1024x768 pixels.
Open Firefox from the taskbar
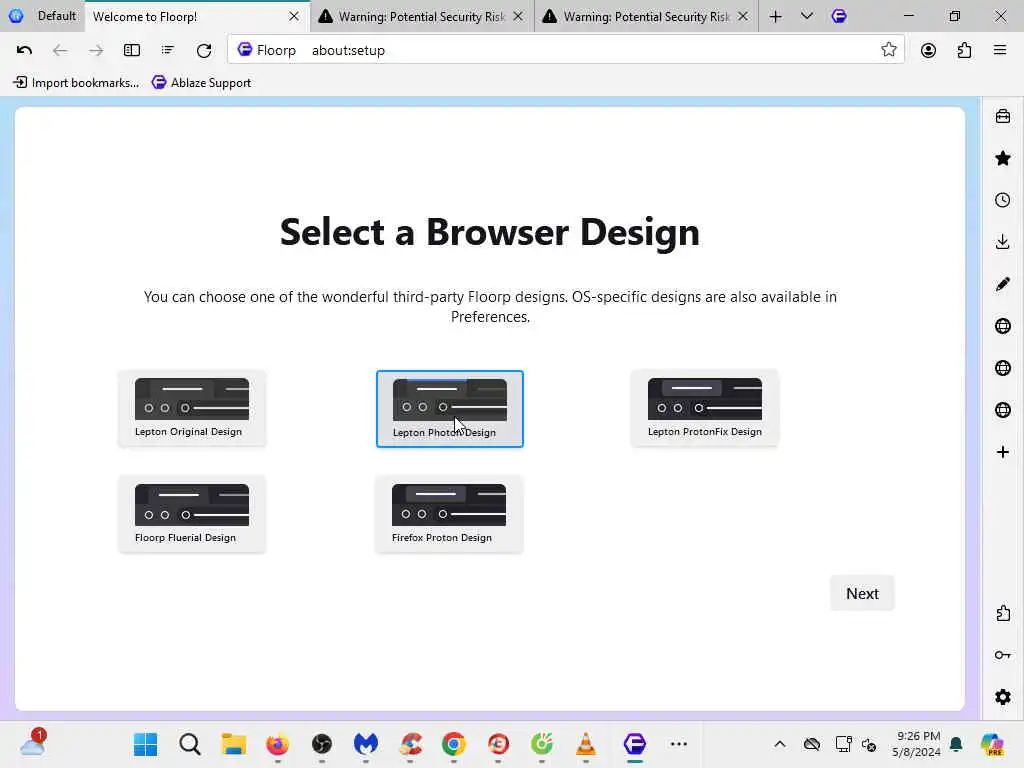pos(278,744)
